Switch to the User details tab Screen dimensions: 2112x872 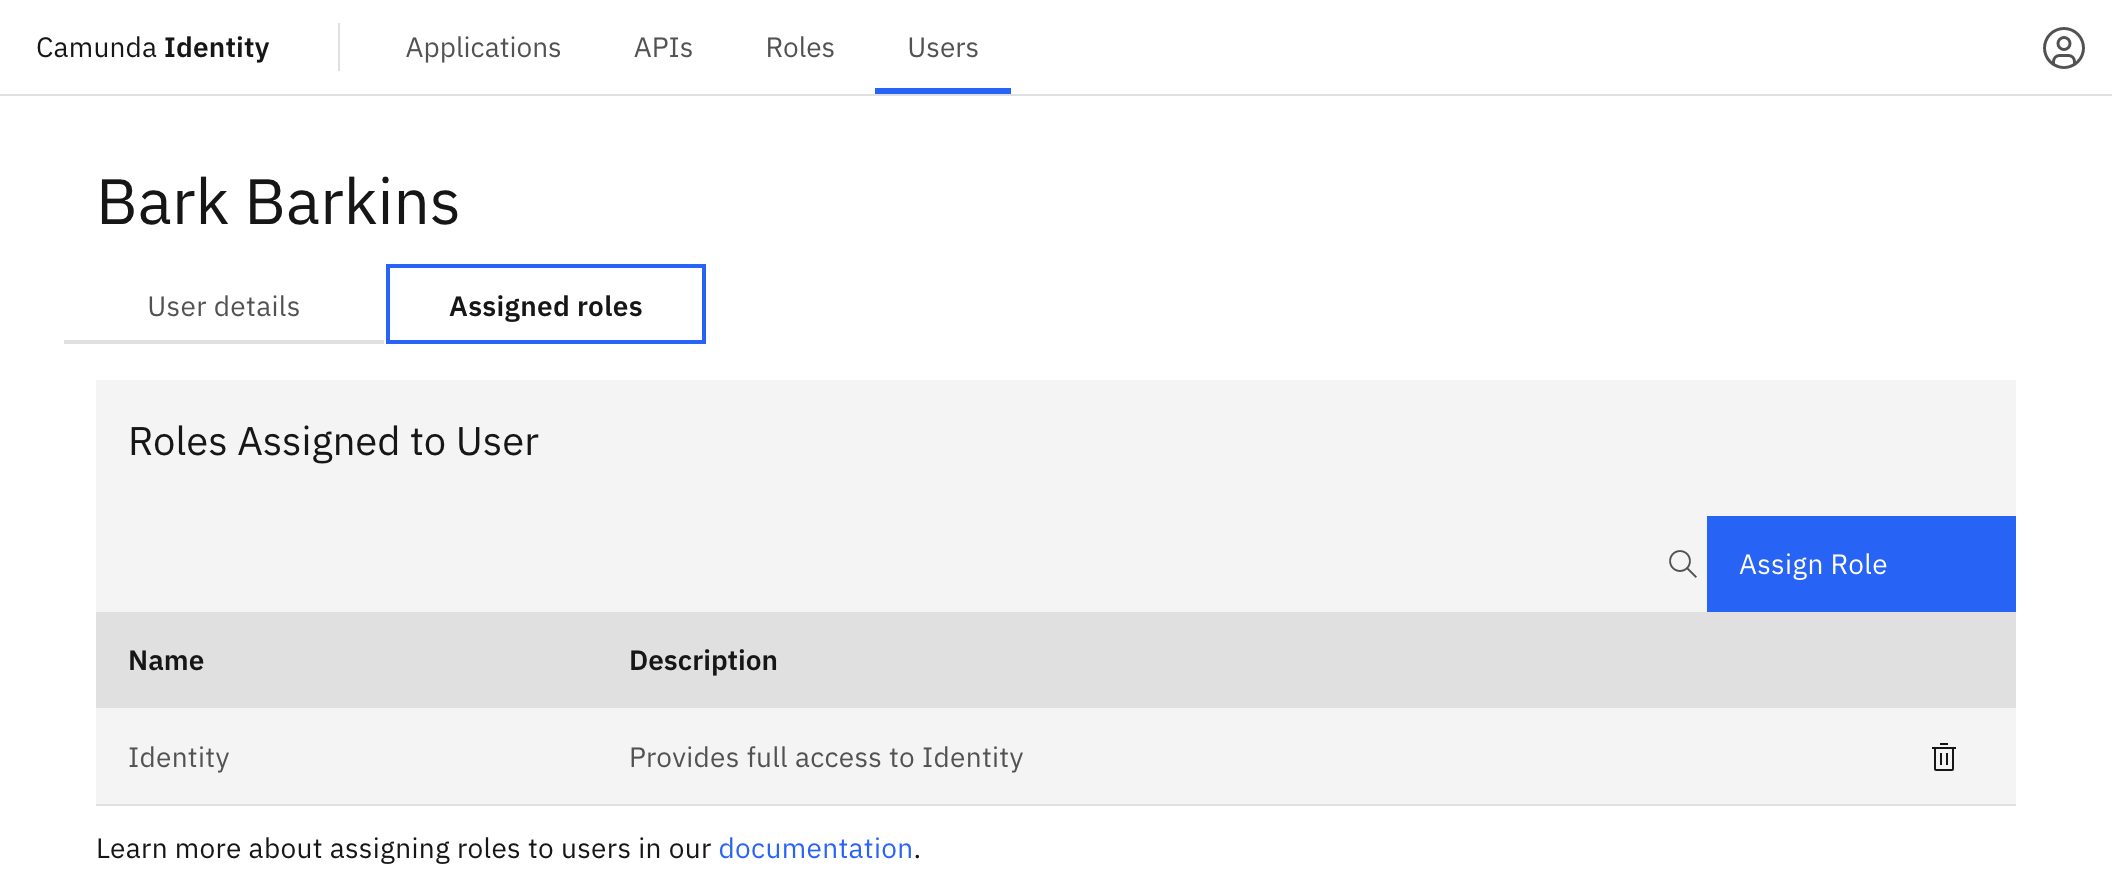coord(224,306)
